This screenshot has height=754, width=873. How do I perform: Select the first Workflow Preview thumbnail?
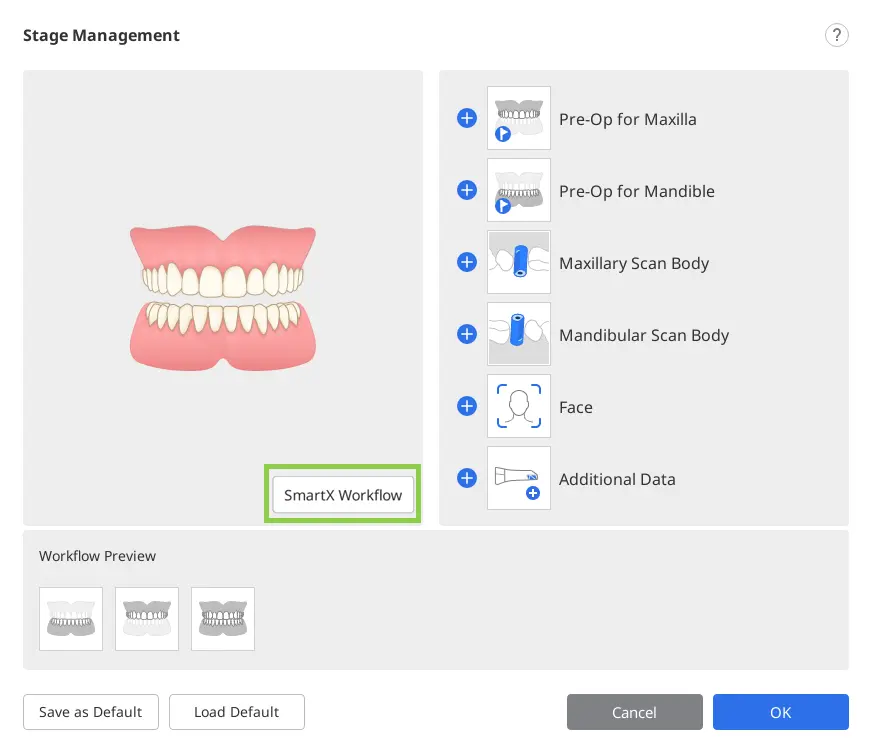(70, 618)
